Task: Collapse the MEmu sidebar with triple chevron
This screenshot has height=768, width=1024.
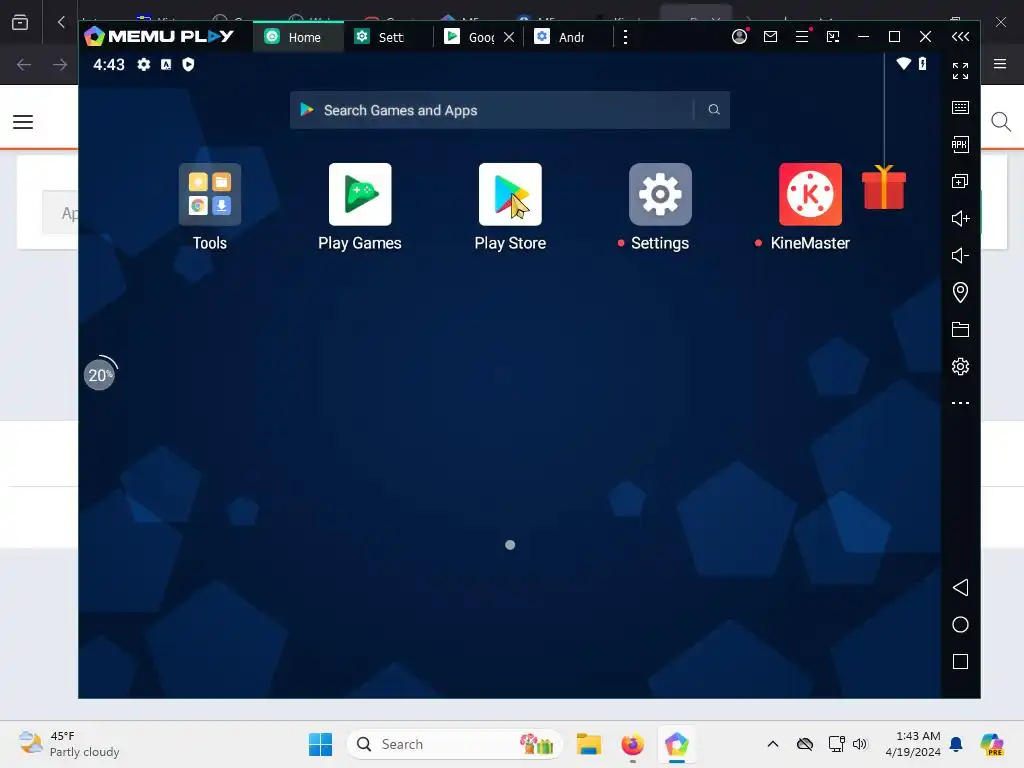Action: 961,37
